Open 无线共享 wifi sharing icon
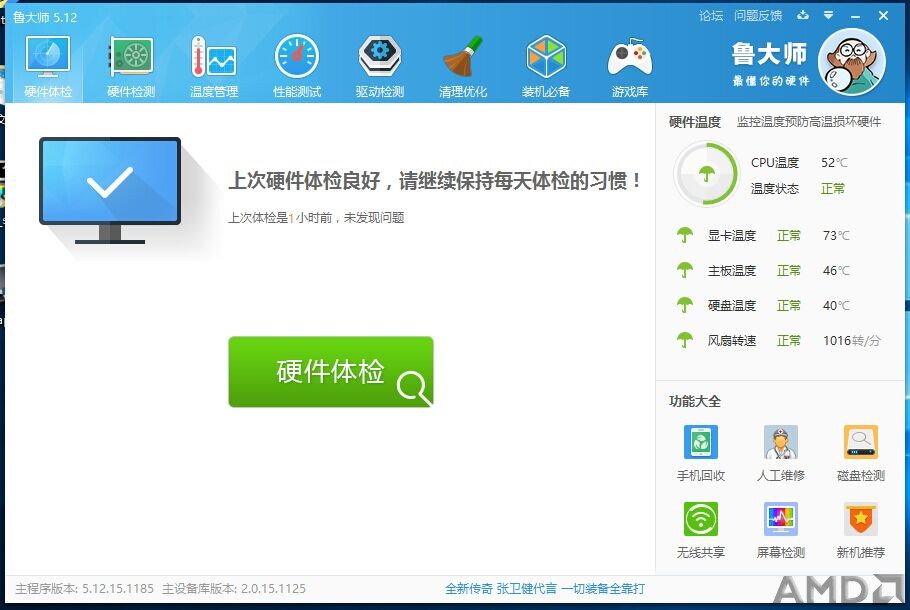The width and height of the screenshot is (910, 610). [x=700, y=519]
